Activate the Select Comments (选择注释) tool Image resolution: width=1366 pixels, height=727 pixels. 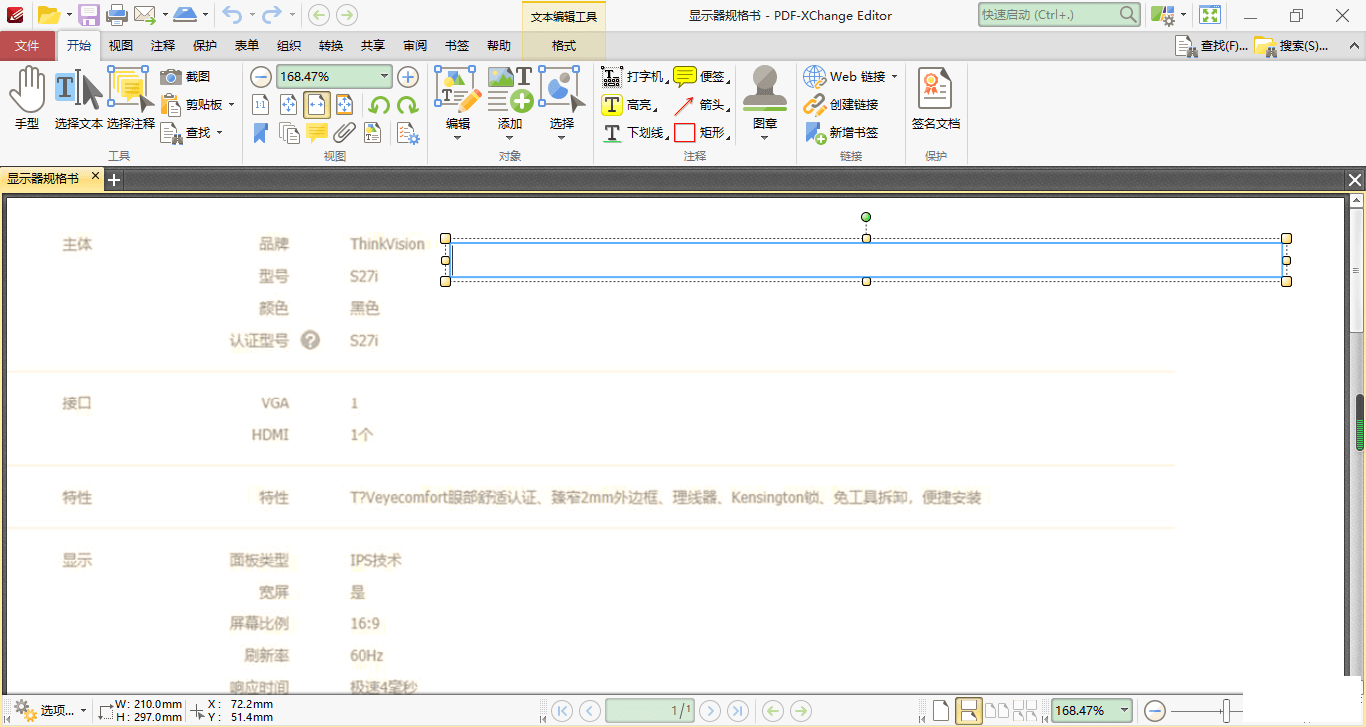point(131,99)
